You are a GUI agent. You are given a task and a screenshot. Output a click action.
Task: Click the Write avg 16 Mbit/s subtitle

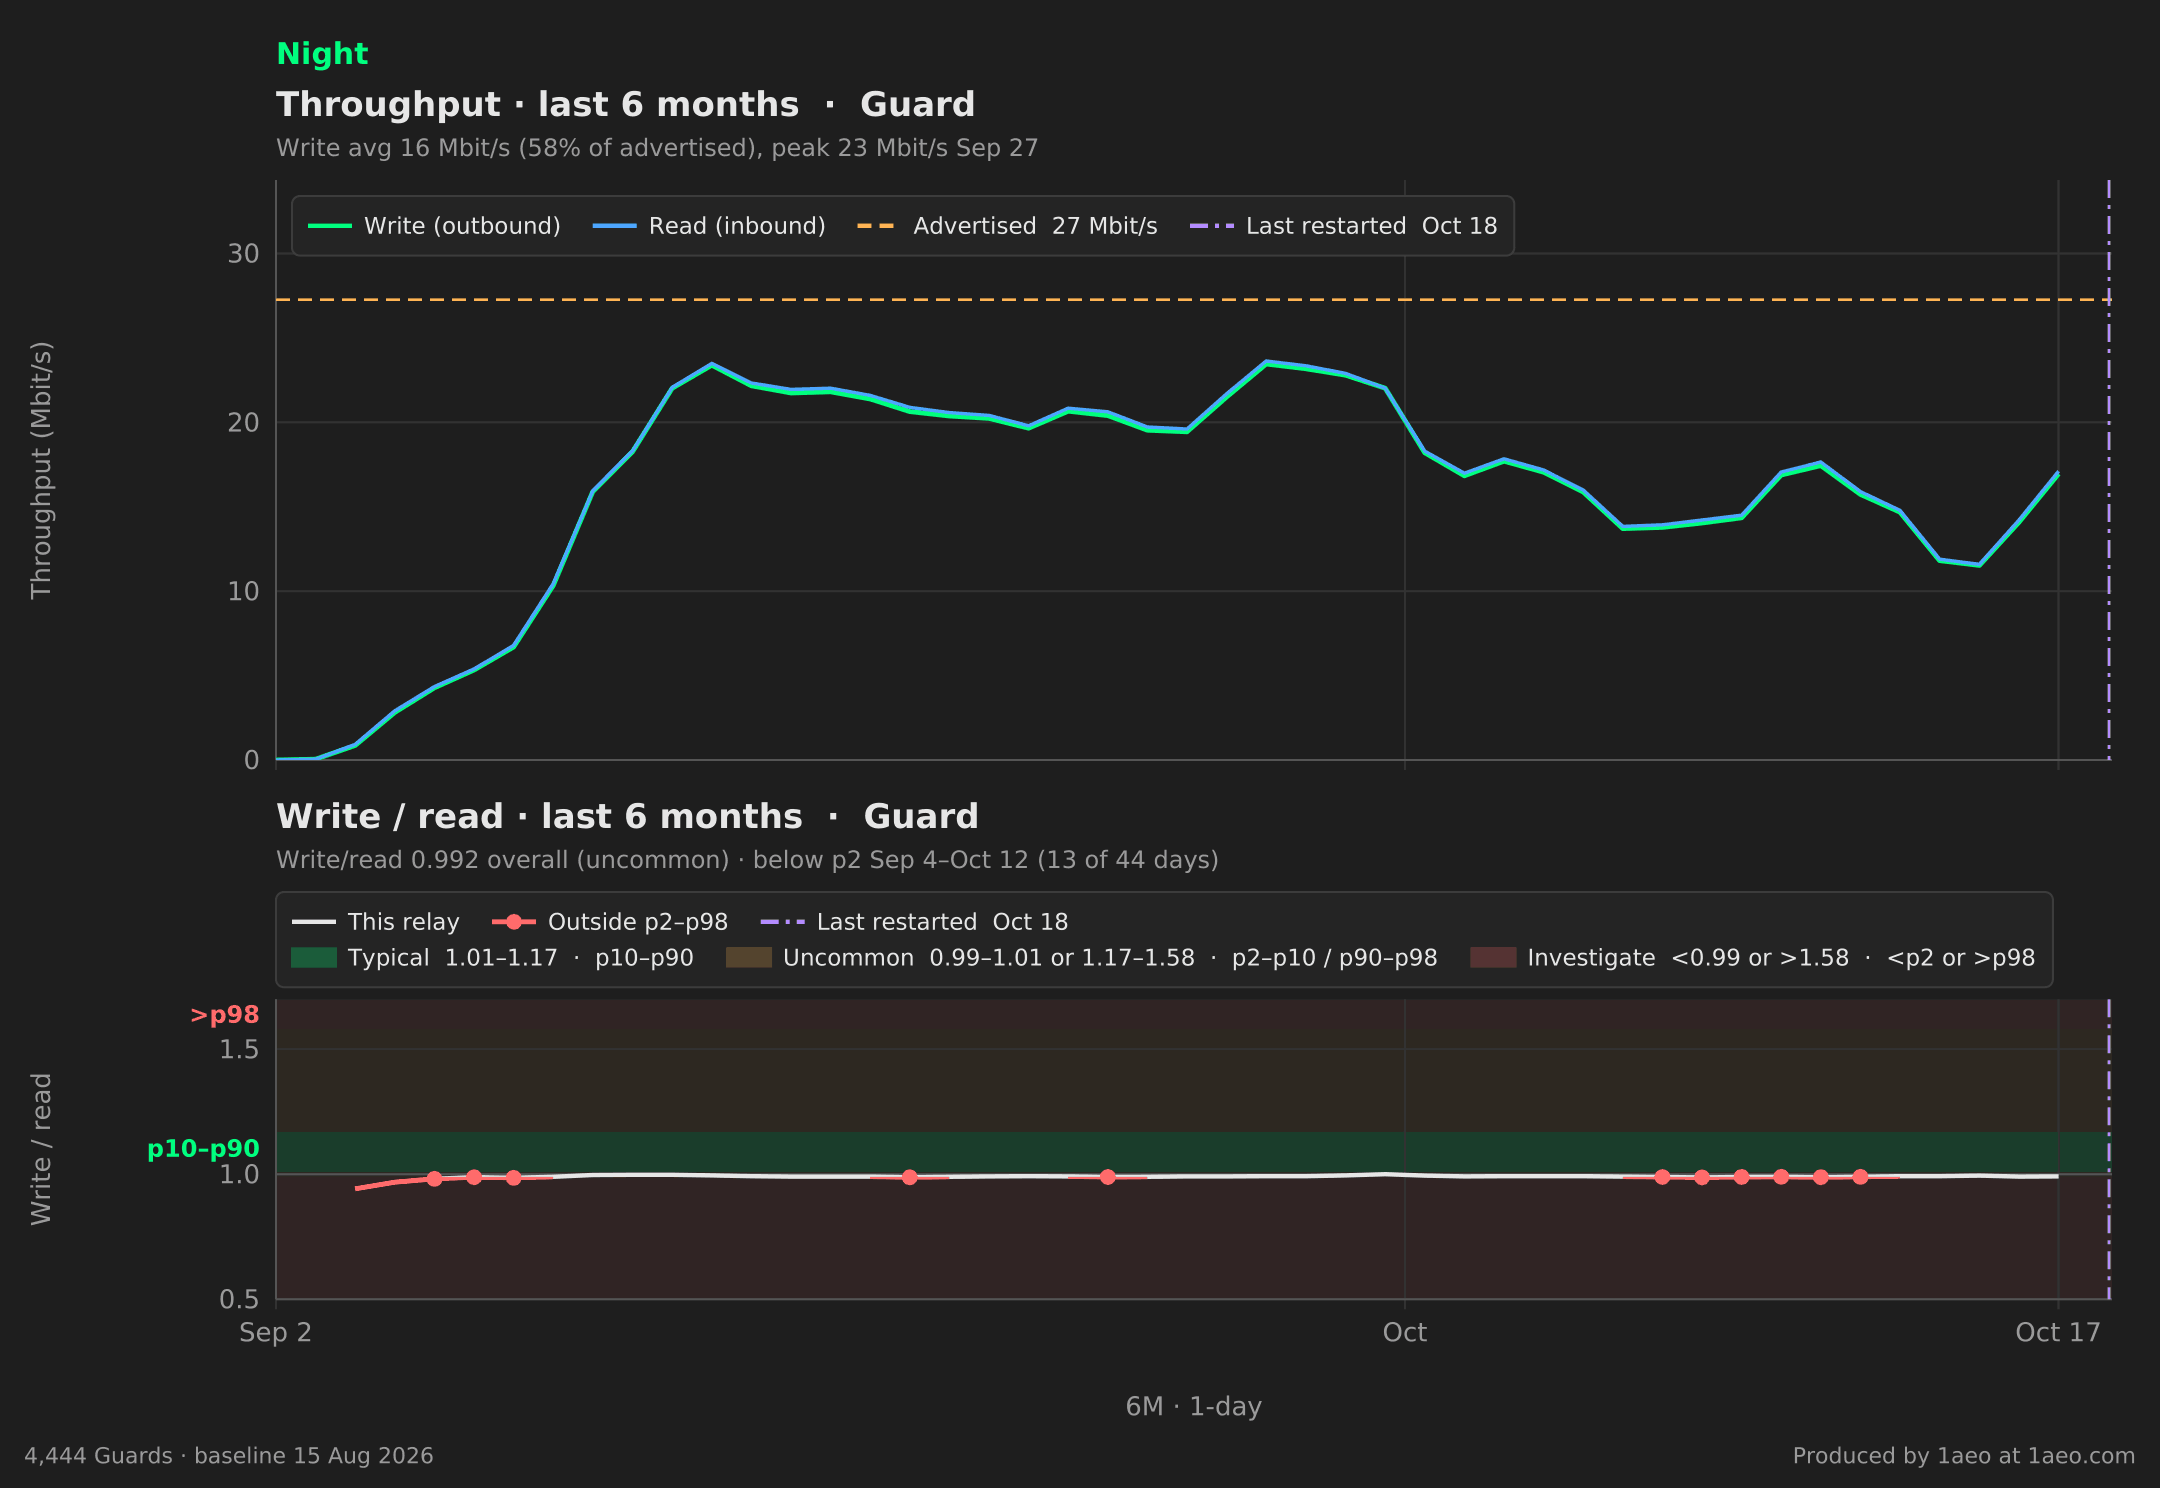point(657,148)
